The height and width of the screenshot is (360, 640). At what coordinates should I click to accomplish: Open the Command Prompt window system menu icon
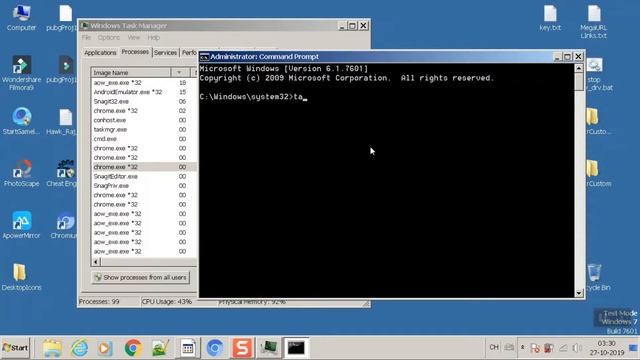point(204,57)
